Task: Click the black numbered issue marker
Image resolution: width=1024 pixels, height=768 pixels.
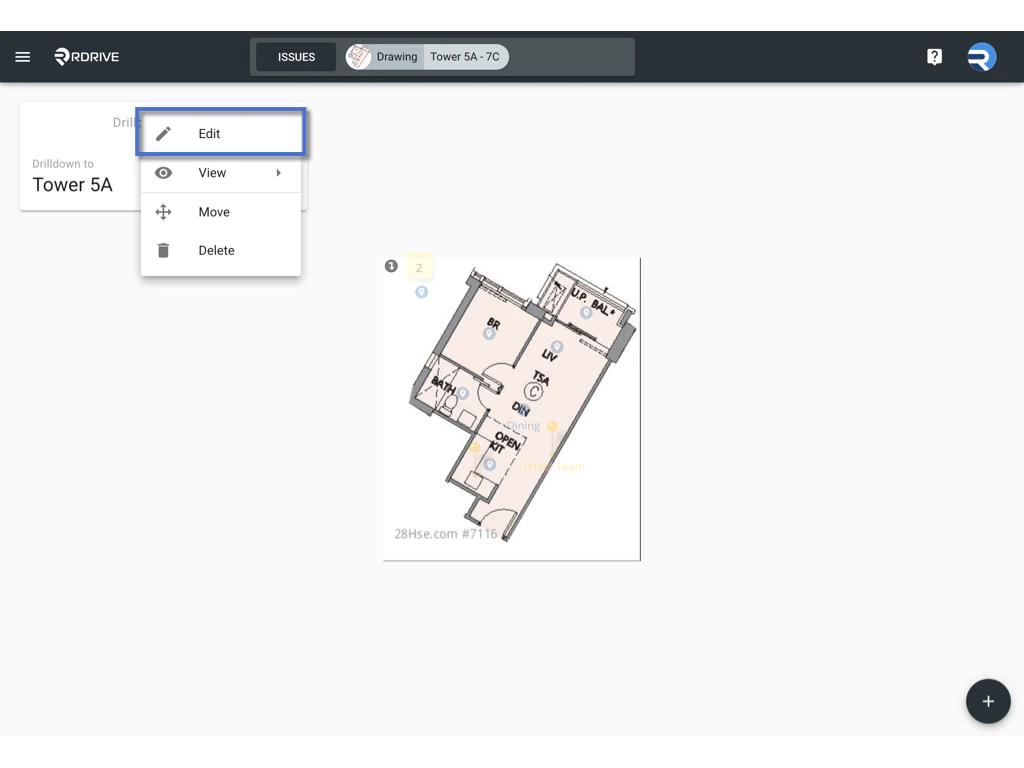Action: click(x=392, y=266)
